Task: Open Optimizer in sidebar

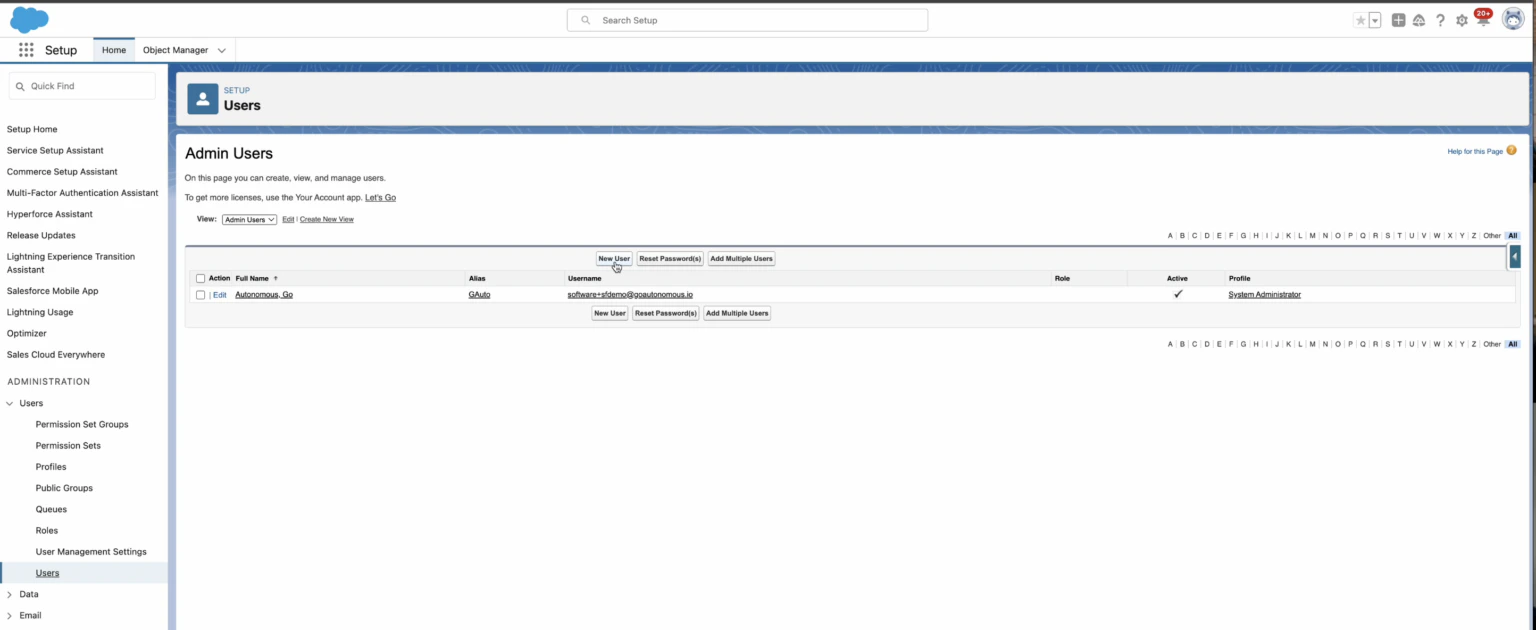Action: pos(27,333)
